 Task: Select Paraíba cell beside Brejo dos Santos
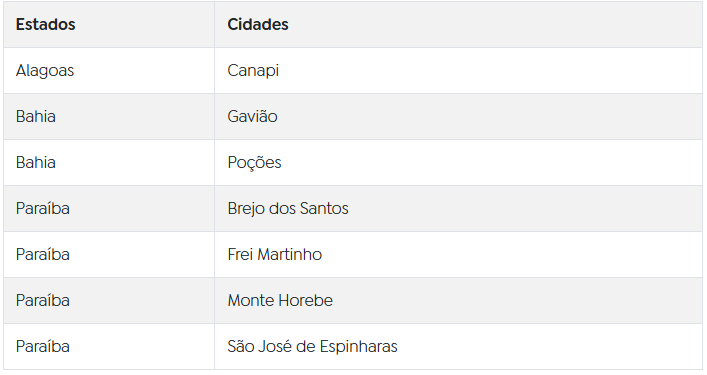point(109,208)
